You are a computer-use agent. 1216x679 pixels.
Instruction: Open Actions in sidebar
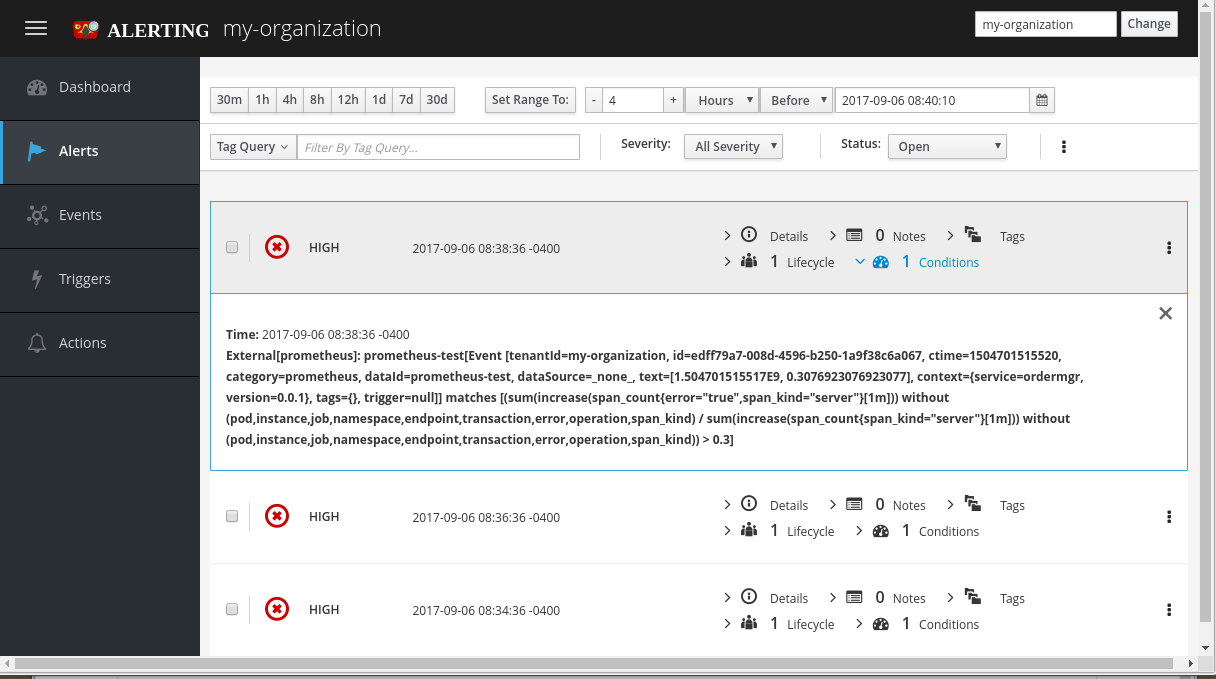pos(100,344)
